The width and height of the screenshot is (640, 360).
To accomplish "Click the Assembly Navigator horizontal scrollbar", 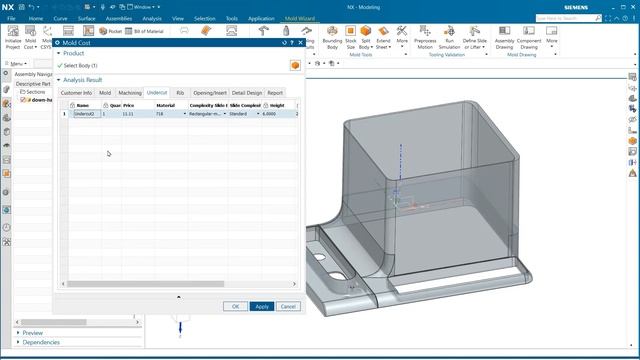I will [x=54, y=322].
